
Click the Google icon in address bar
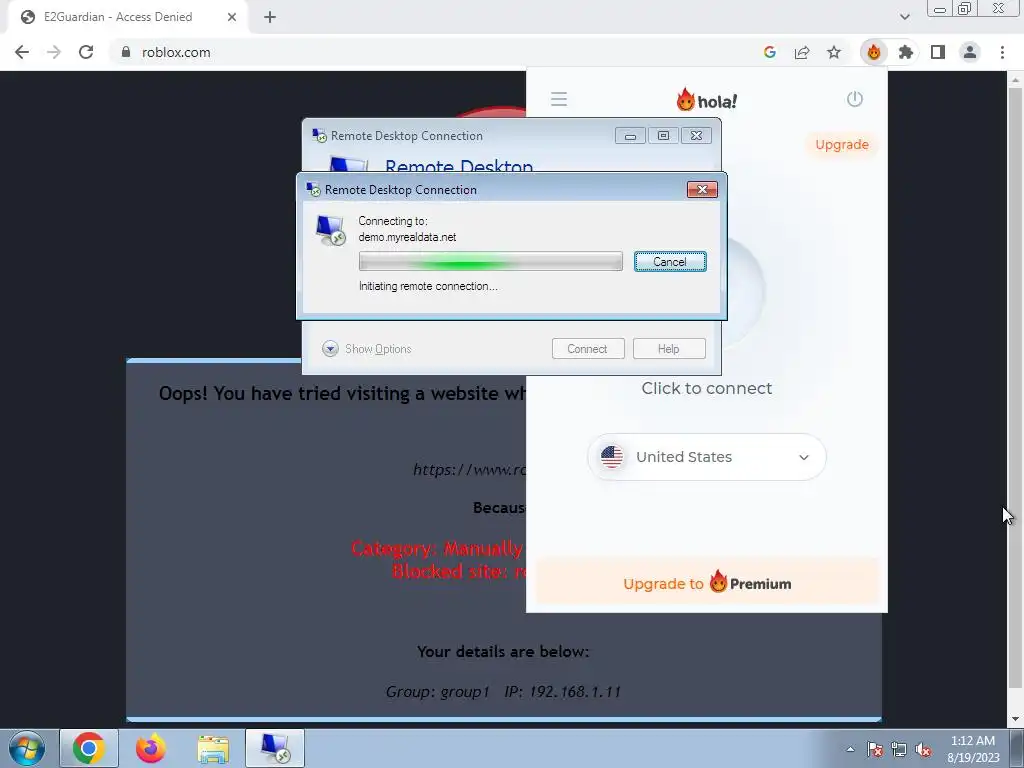pos(770,52)
